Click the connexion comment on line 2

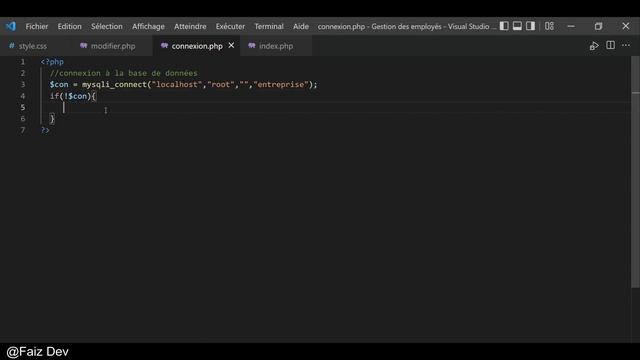coord(124,73)
